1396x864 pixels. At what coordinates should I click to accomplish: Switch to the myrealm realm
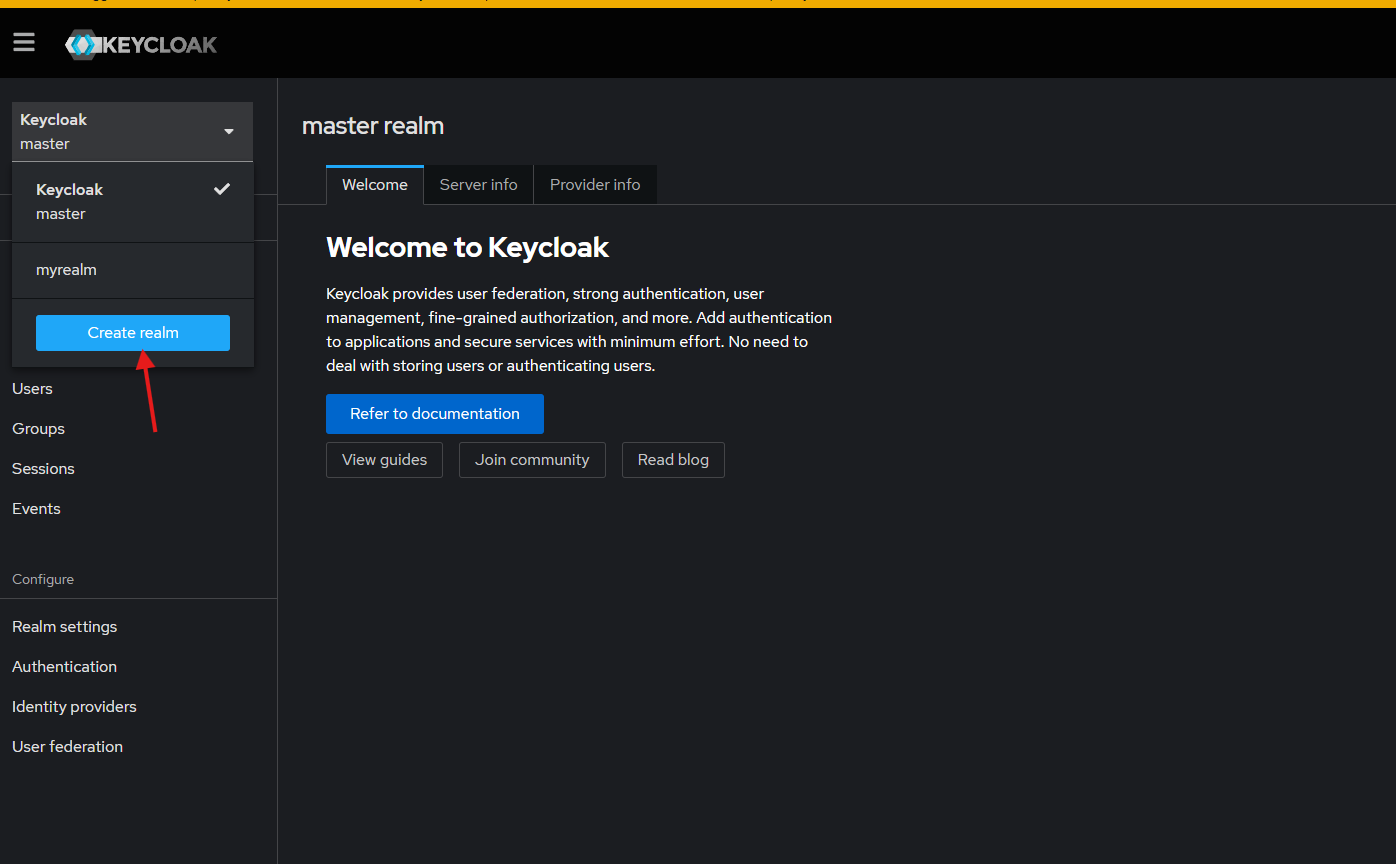point(133,270)
